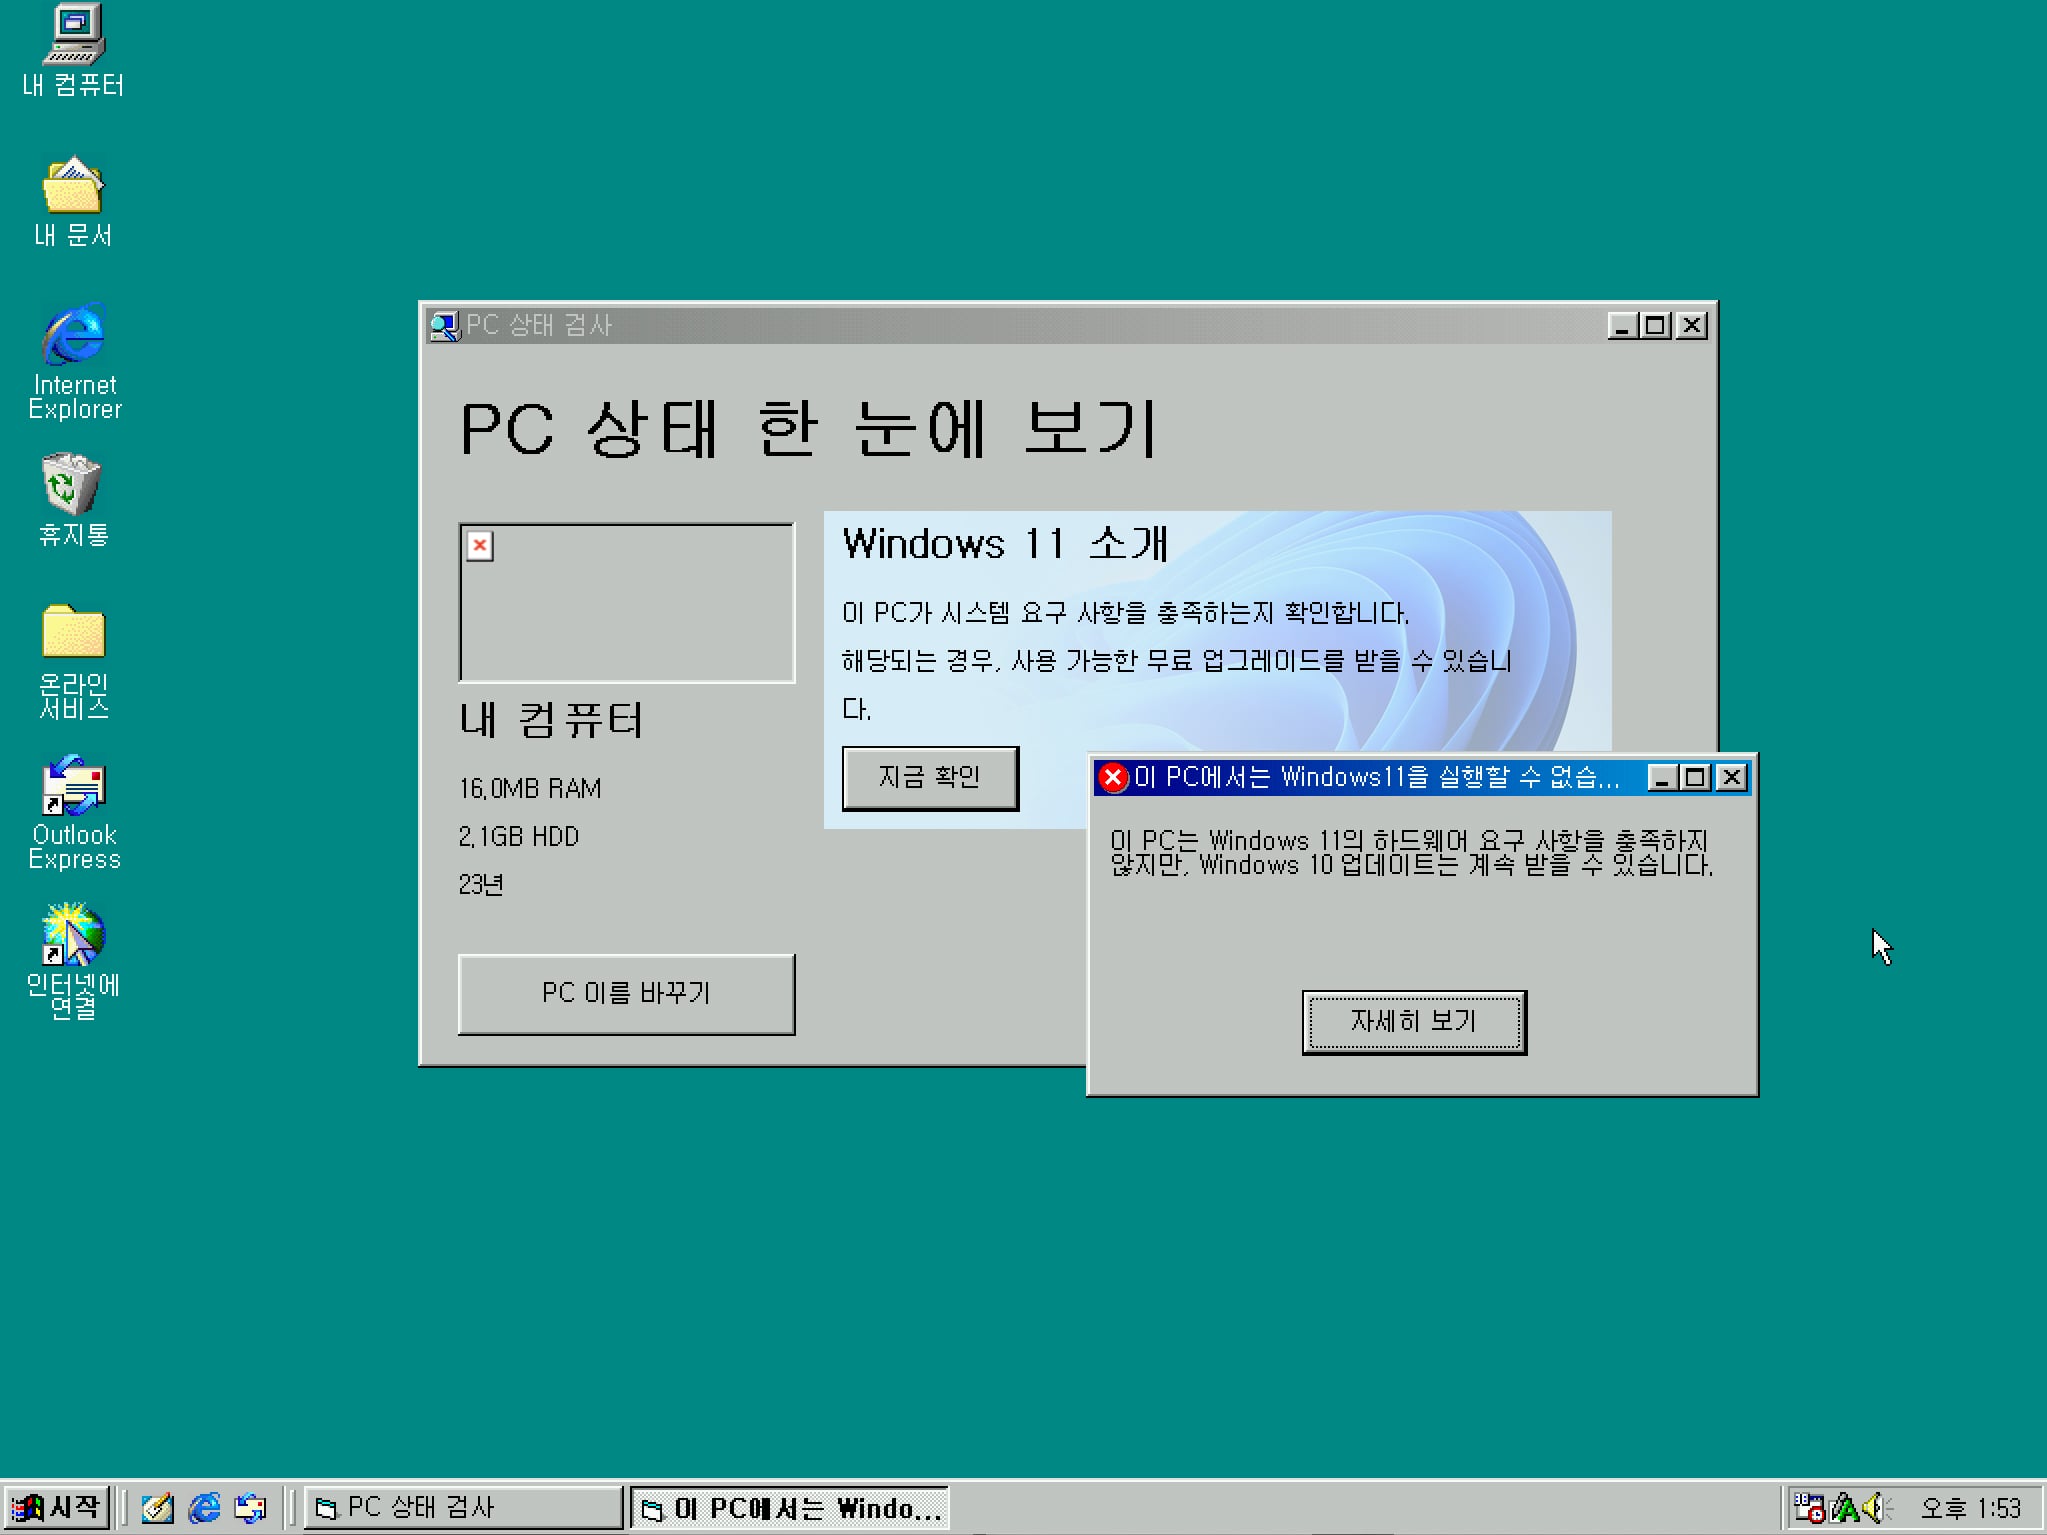The image size is (2047, 1535).
Task: Click the PC 이름 바꾸기 button
Action: pos(626,993)
